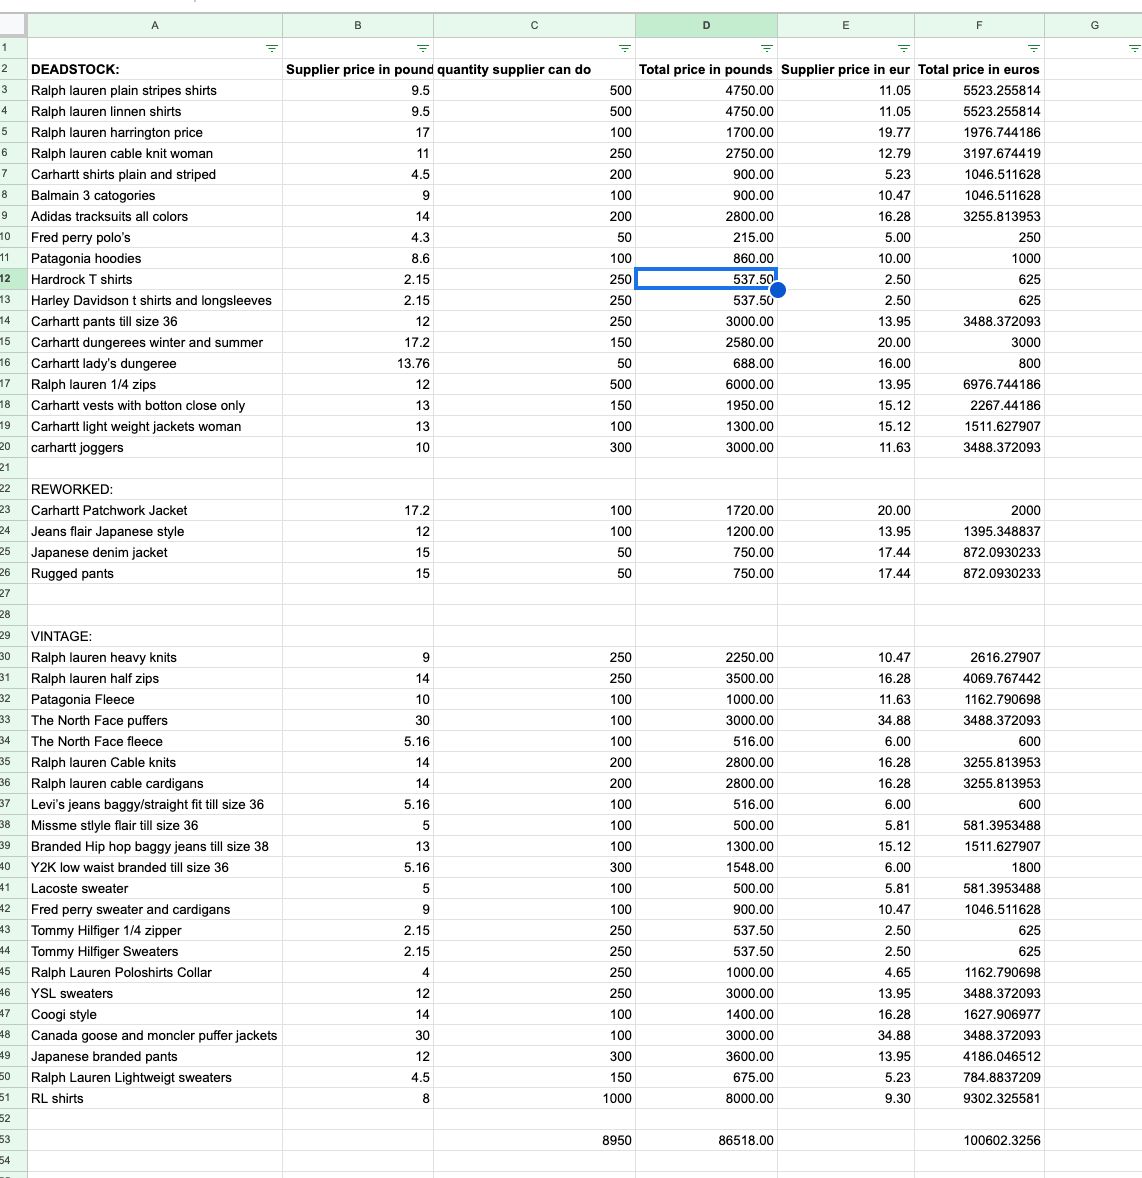
Task: Select column D header
Action: pyautogui.click(x=706, y=26)
